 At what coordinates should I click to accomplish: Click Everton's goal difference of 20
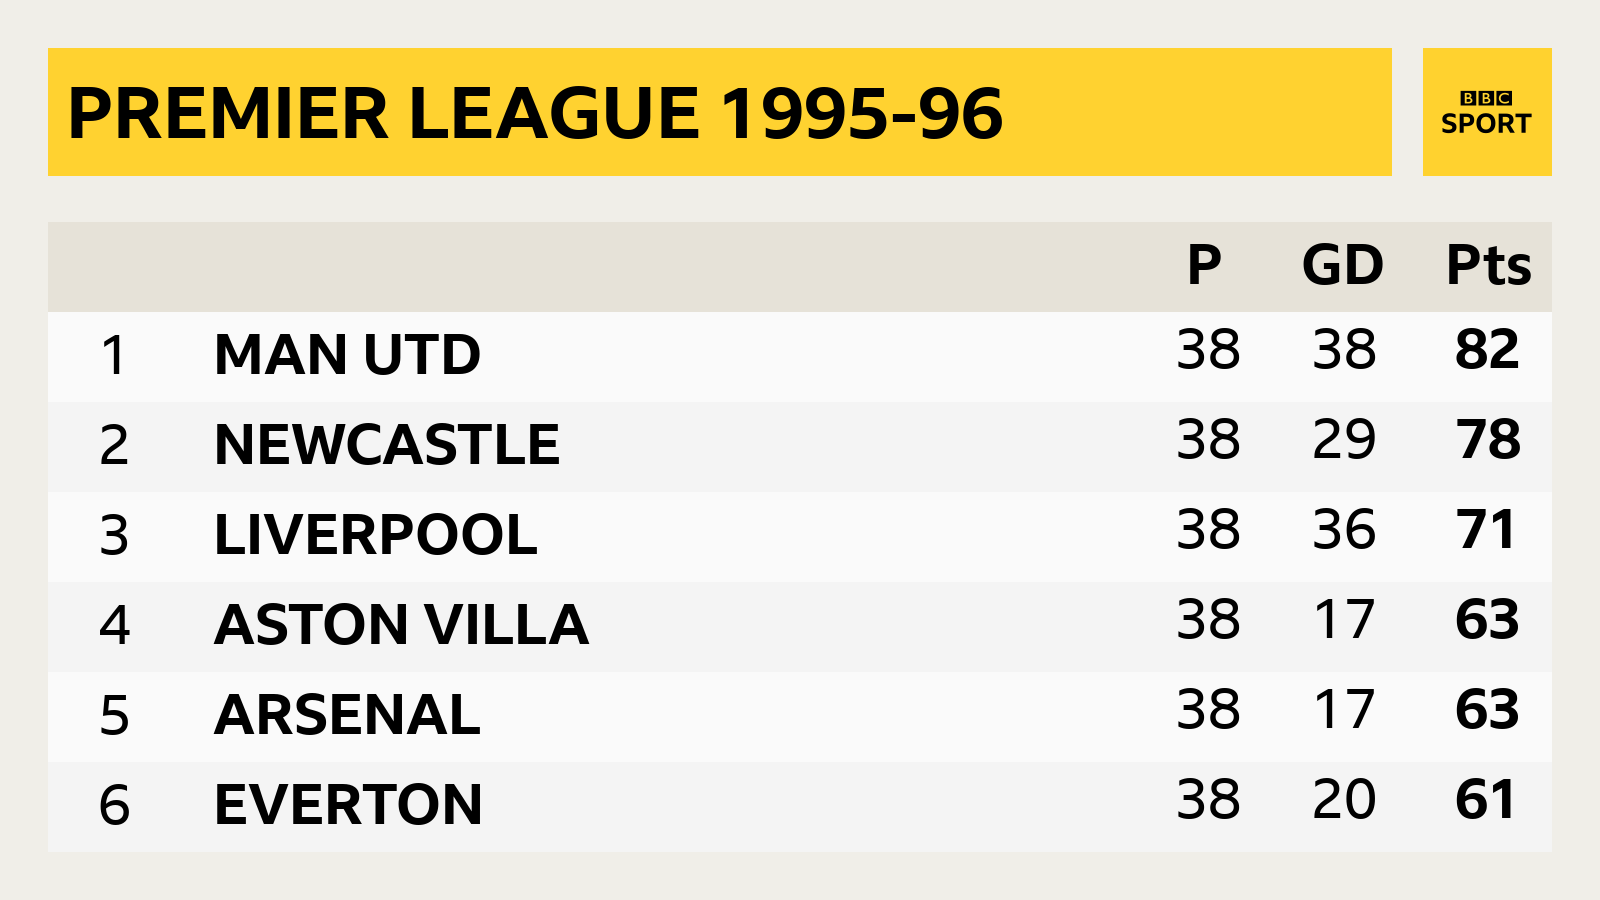tap(1344, 799)
